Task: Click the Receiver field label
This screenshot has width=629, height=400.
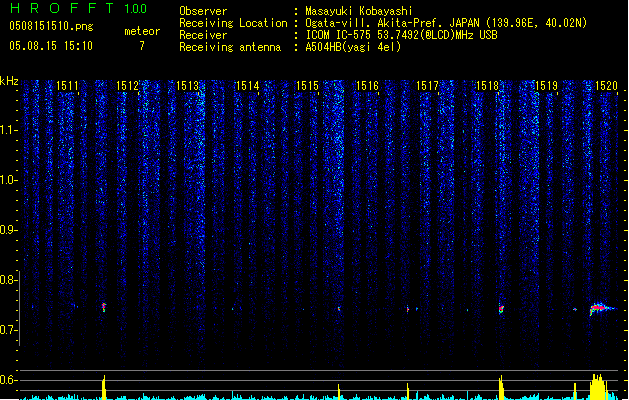Action: coord(203,35)
